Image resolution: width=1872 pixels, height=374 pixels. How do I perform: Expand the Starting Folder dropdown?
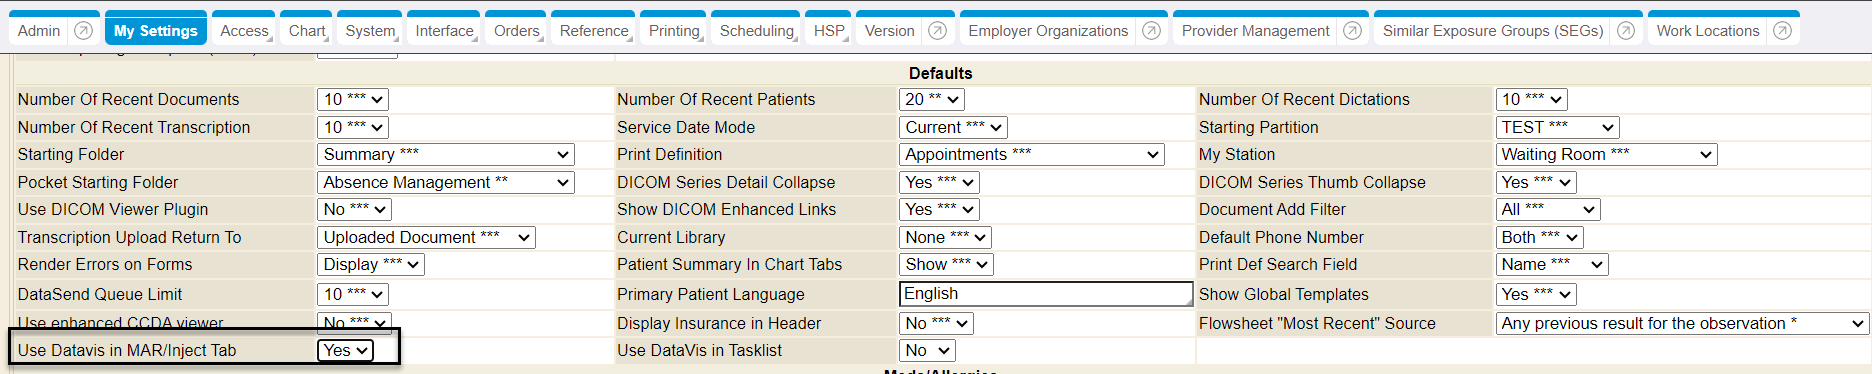point(445,154)
